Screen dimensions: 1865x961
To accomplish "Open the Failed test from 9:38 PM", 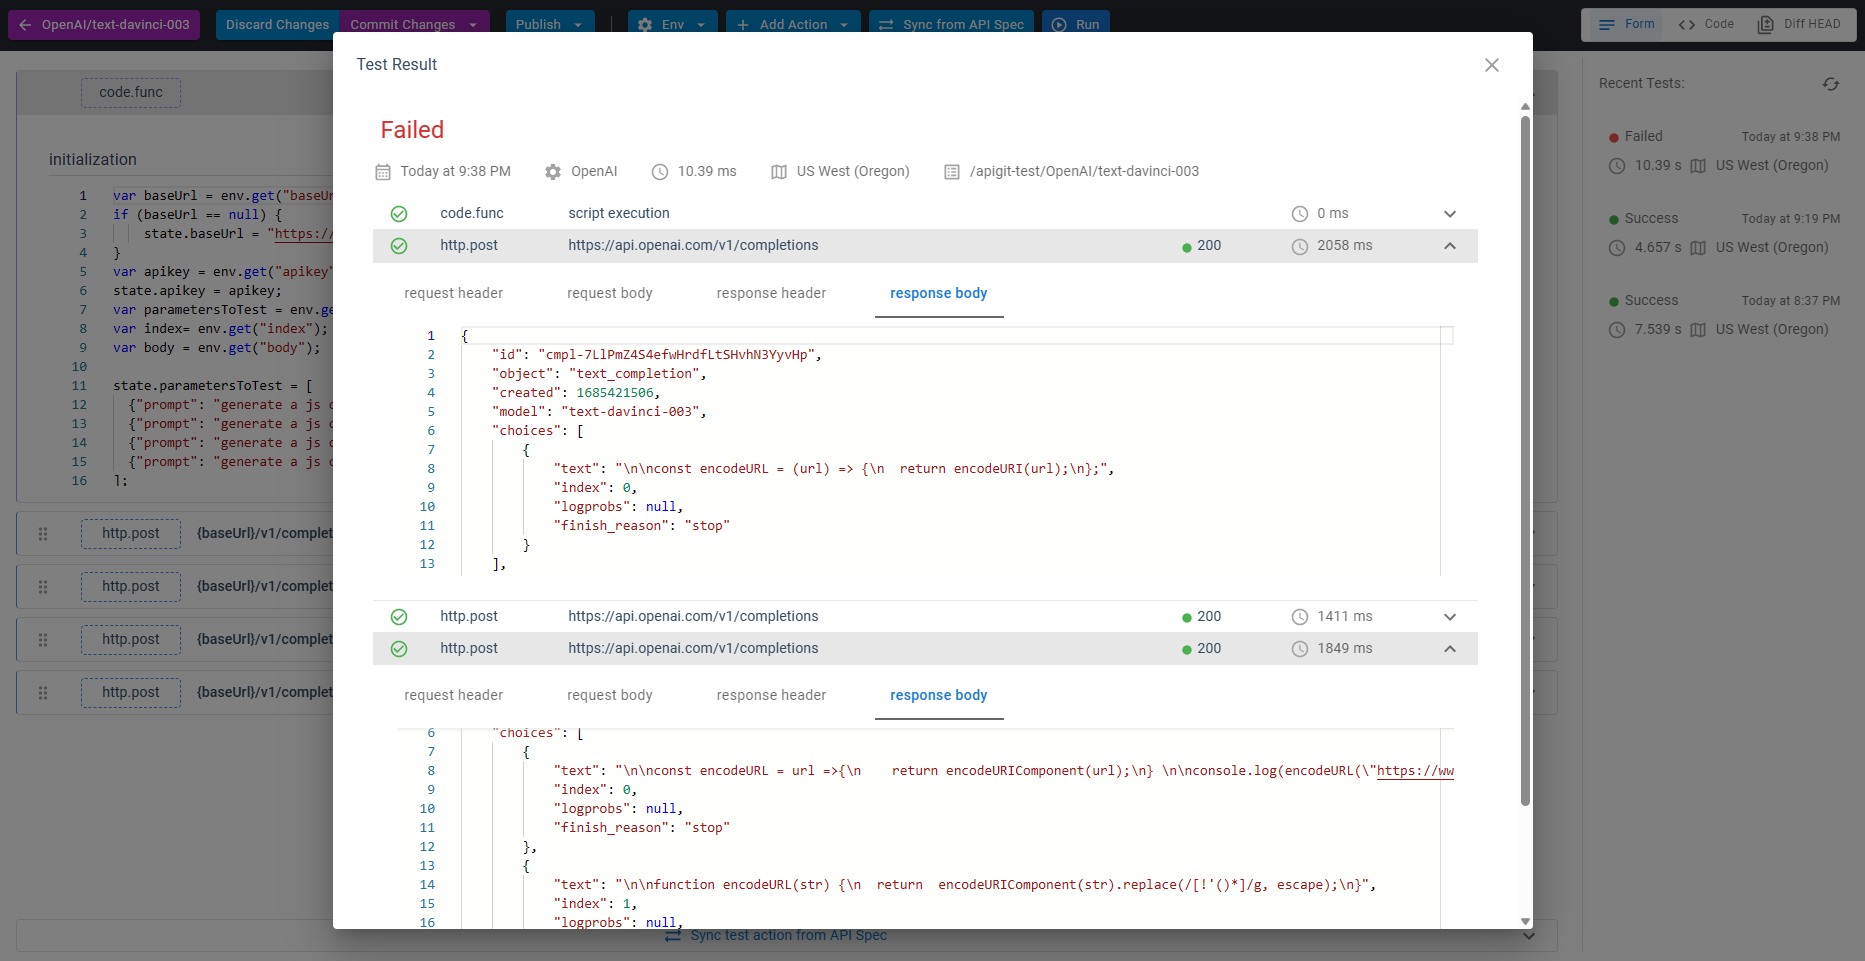I will [x=1723, y=151].
